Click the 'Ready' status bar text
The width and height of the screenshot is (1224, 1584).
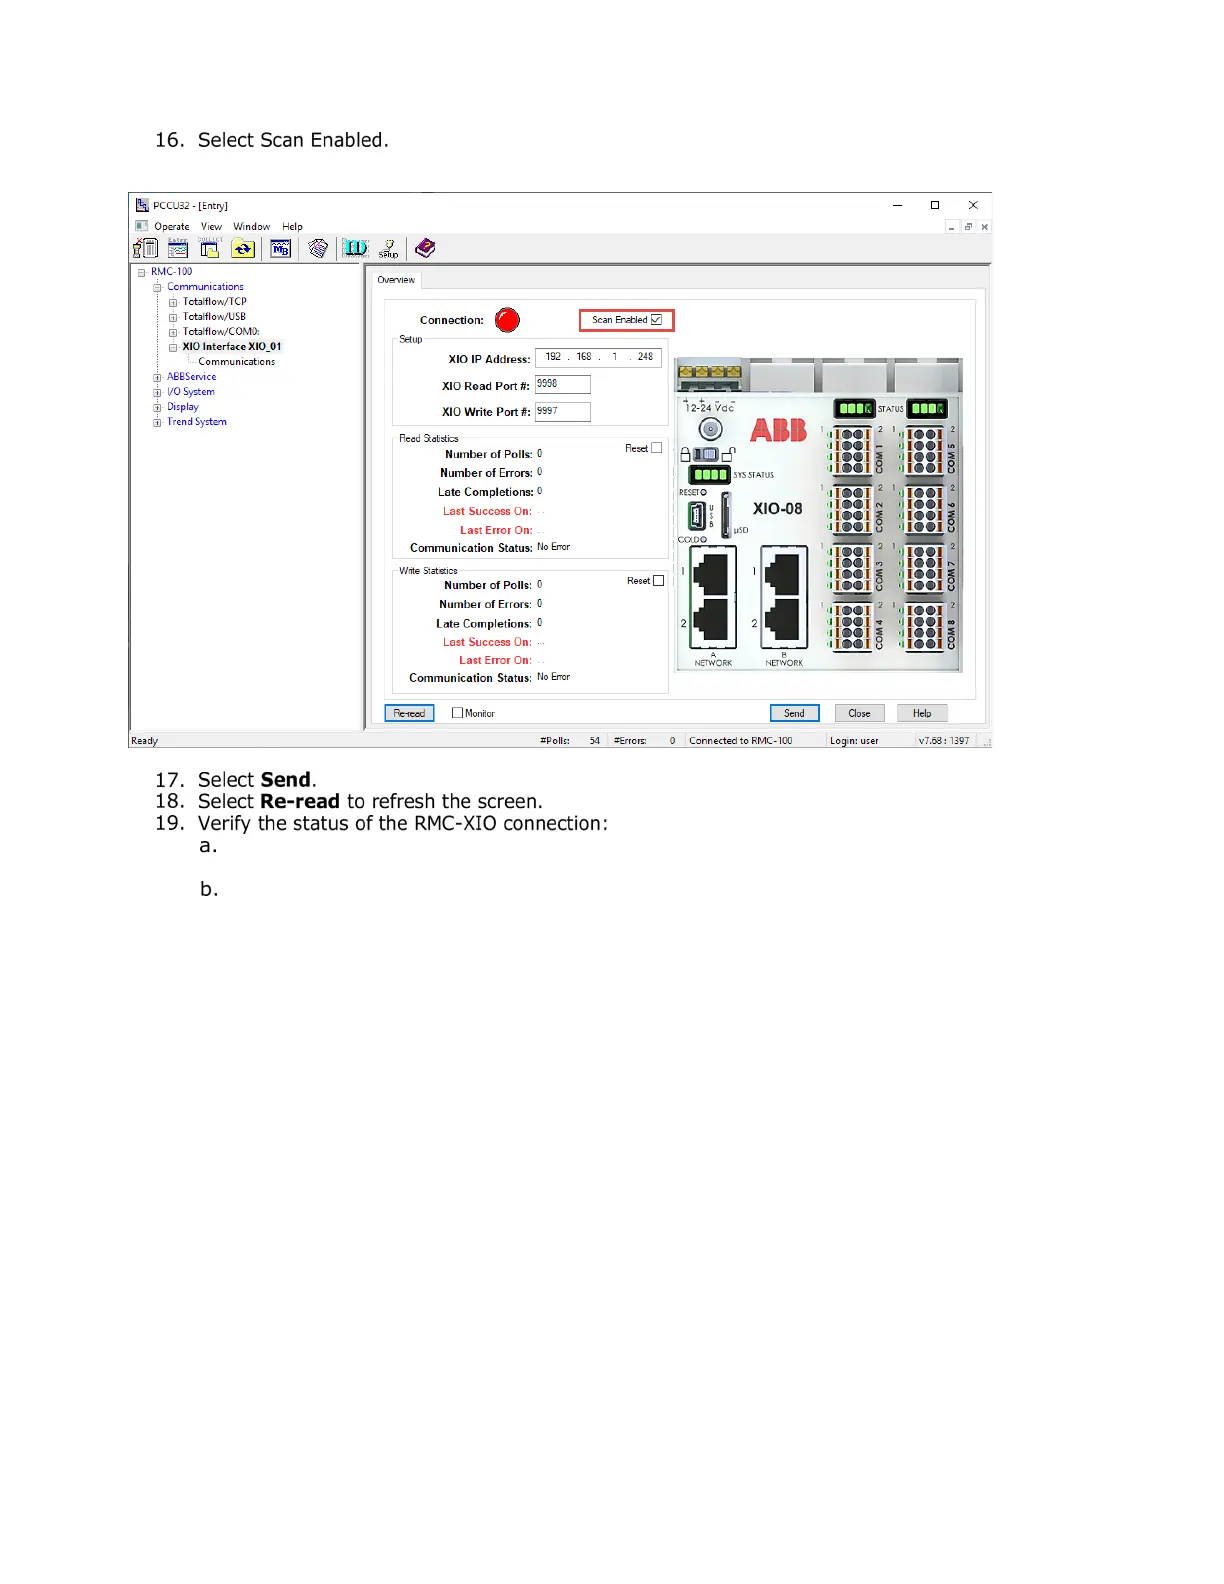point(145,741)
